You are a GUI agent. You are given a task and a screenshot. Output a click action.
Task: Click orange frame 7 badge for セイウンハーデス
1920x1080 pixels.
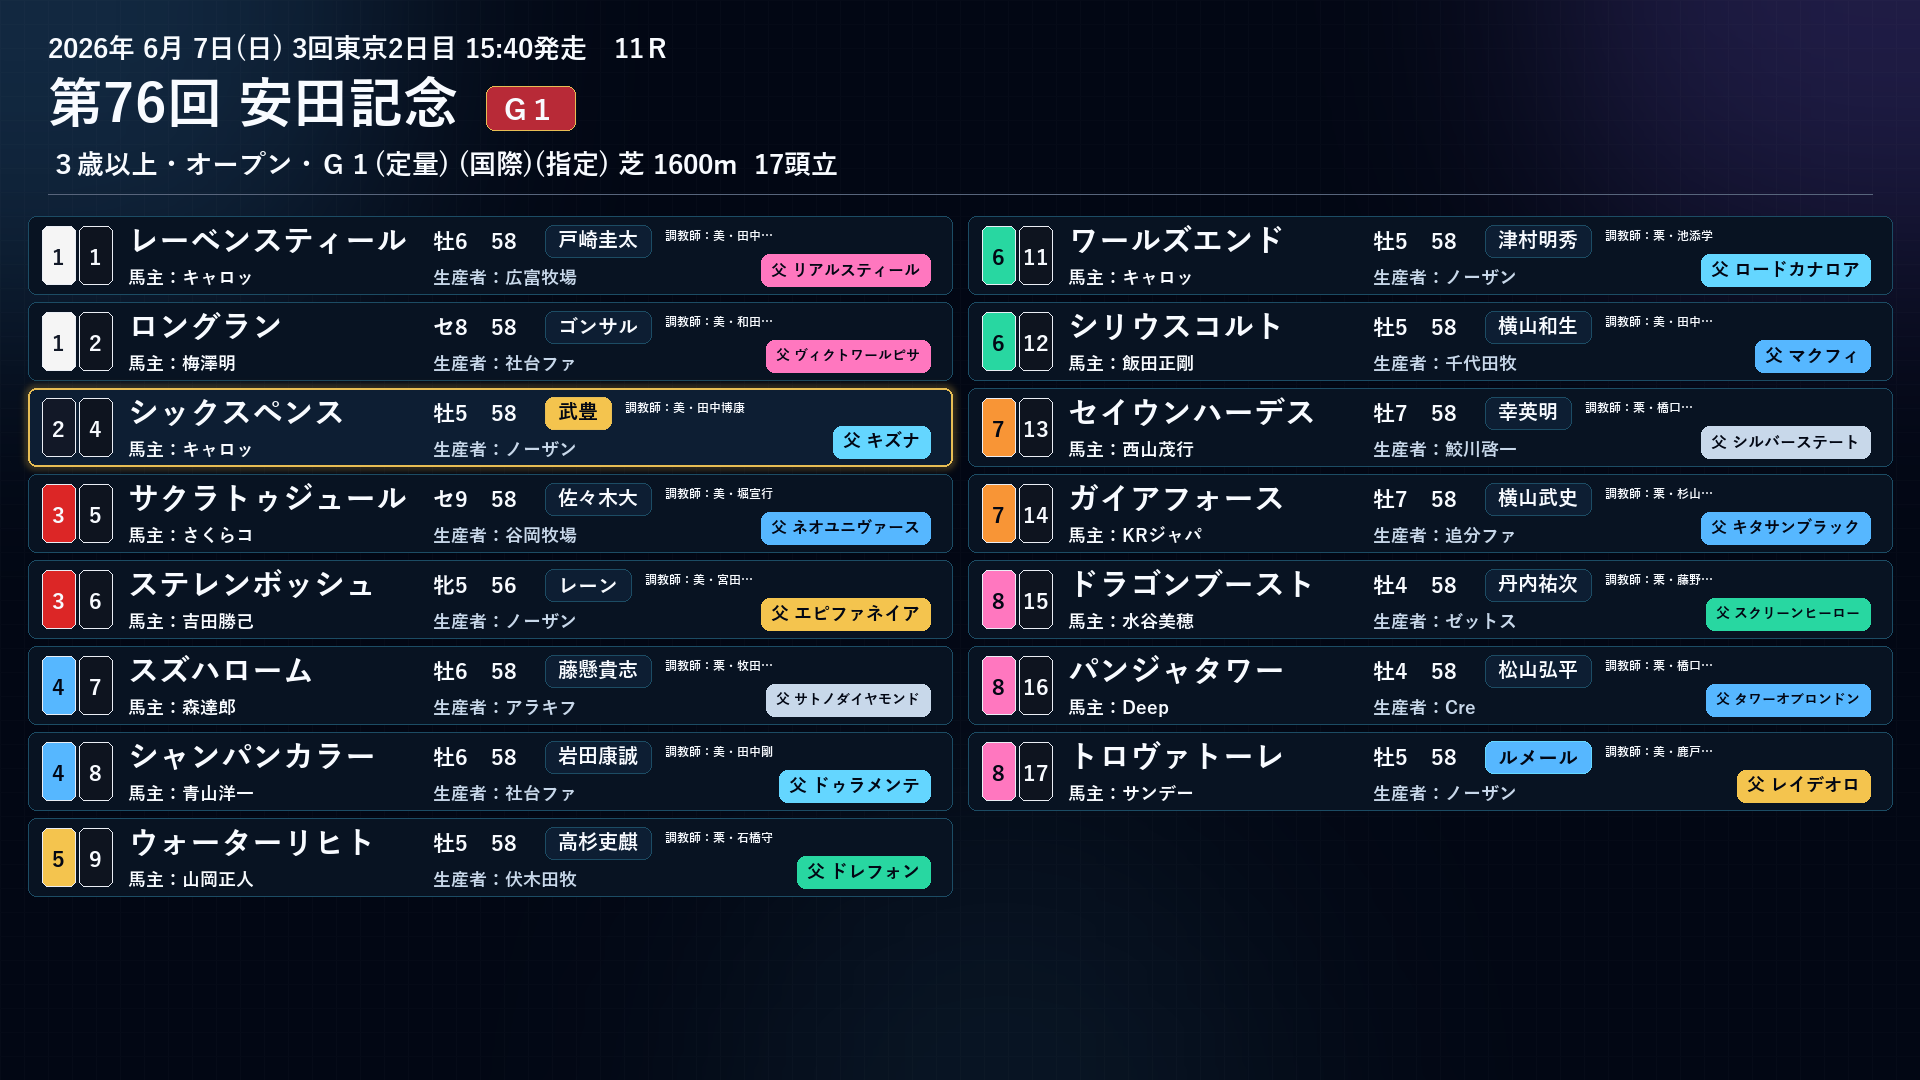(x=998, y=428)
